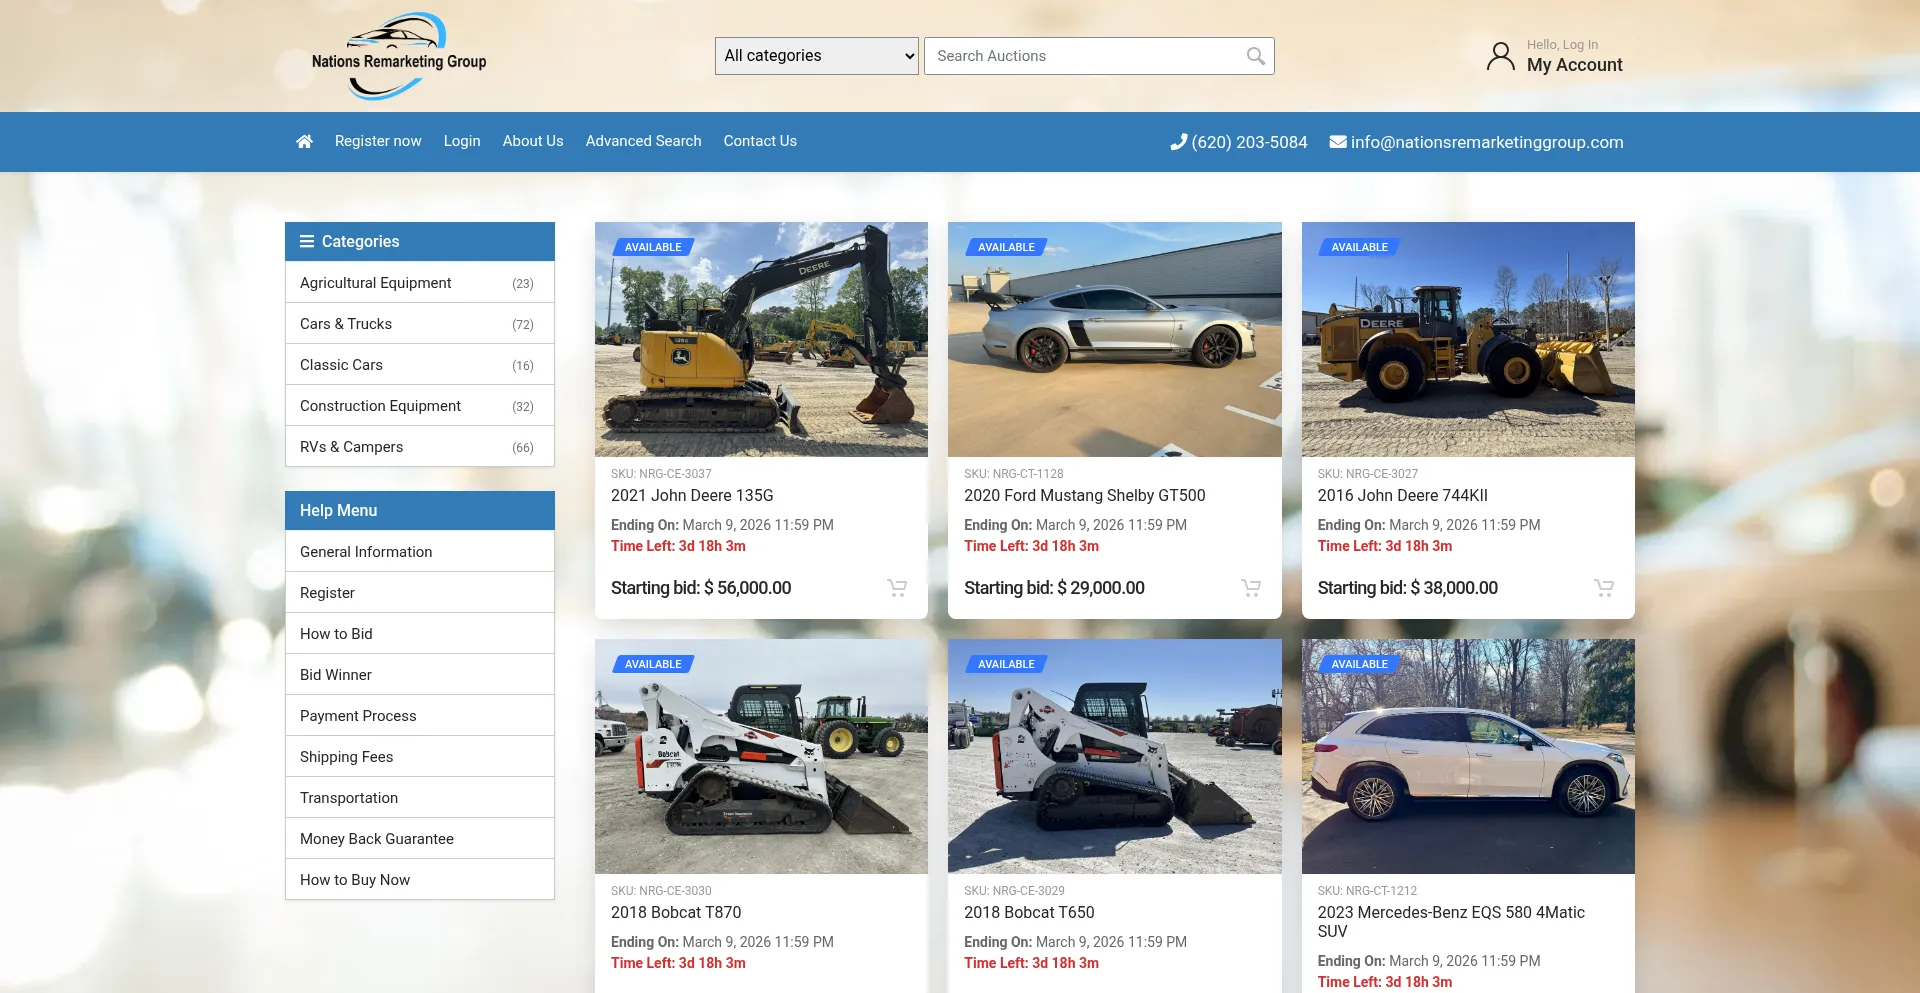
Task: Select the Agricultural Equipment category
Action: [420, 283]
